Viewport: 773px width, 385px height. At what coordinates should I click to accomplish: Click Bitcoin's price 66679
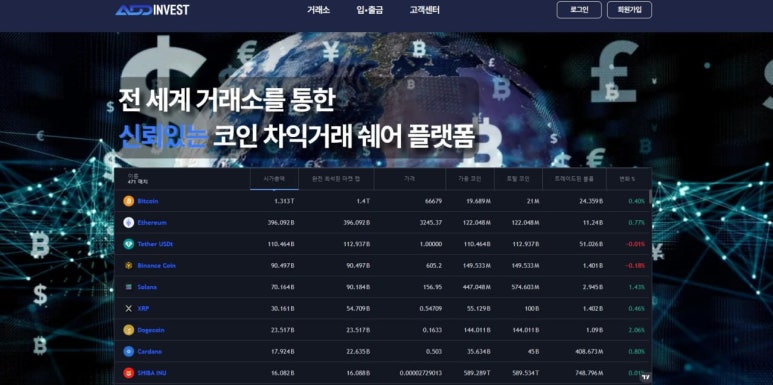(433, 201)
